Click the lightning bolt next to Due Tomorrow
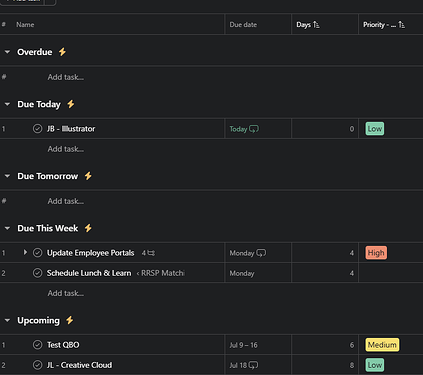This screenshot has width=423, height=375. (x=88, y=176)
